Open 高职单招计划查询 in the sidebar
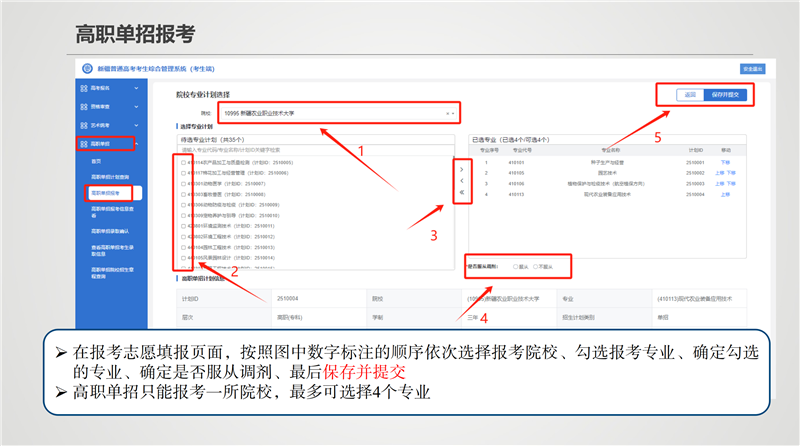This screenshot has width=800, height=446. click(111, 176)
